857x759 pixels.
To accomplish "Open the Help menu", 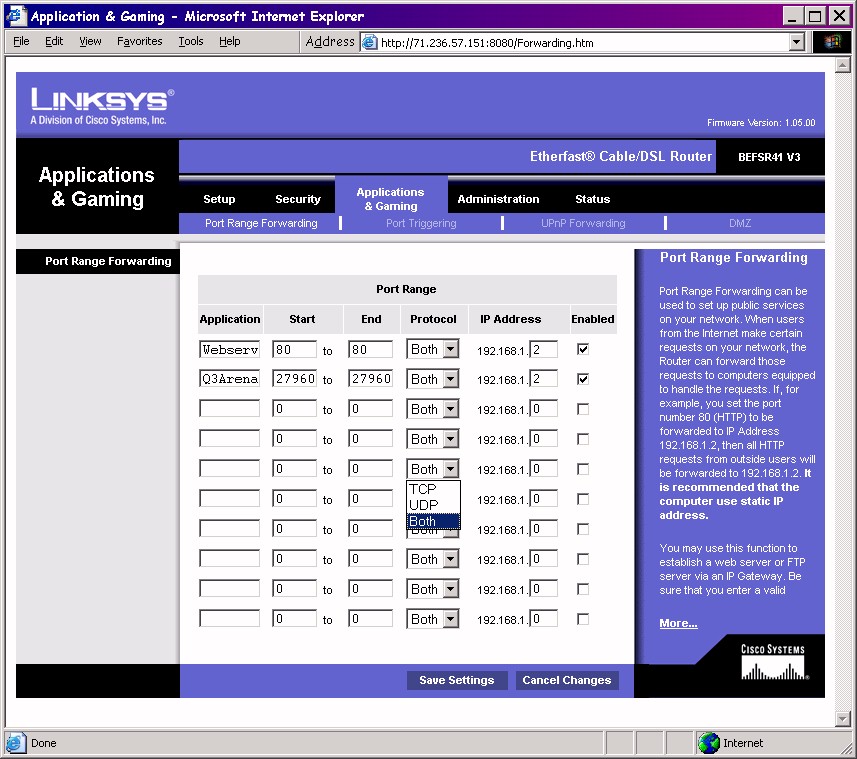I will point(230,42).
